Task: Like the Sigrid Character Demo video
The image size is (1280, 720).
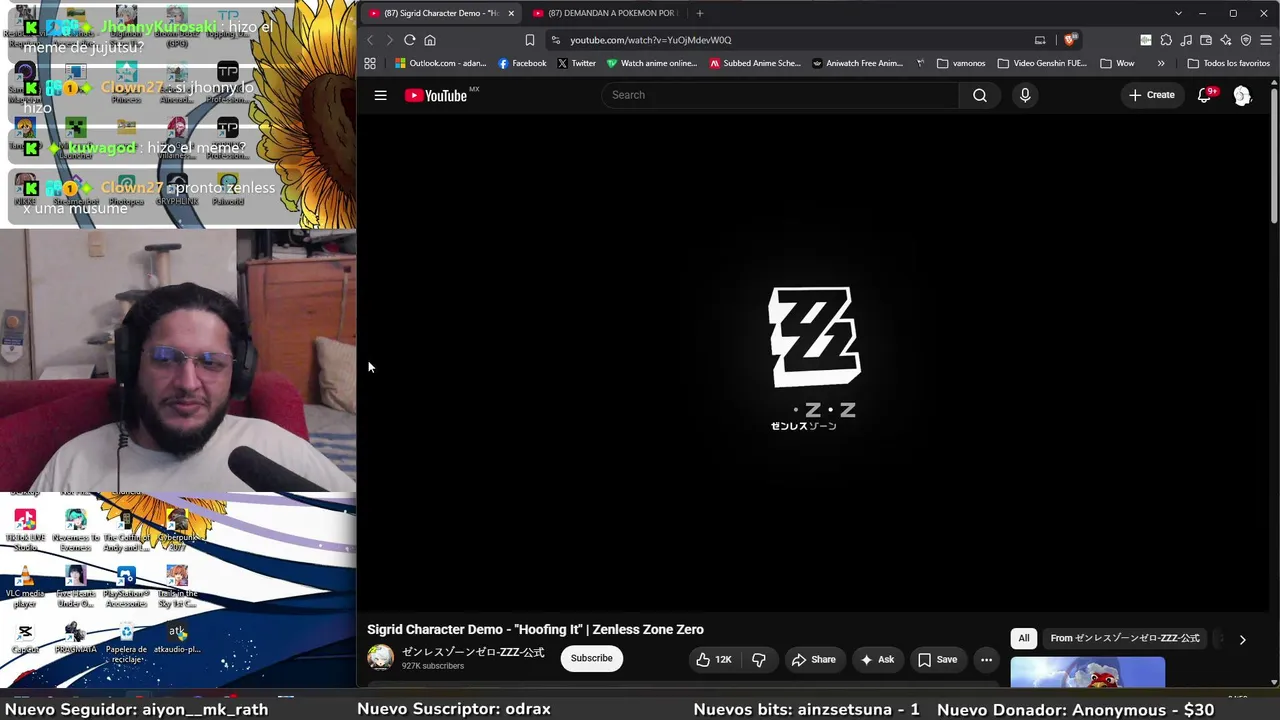Action: pyautogui.click(x=714, y=660)
